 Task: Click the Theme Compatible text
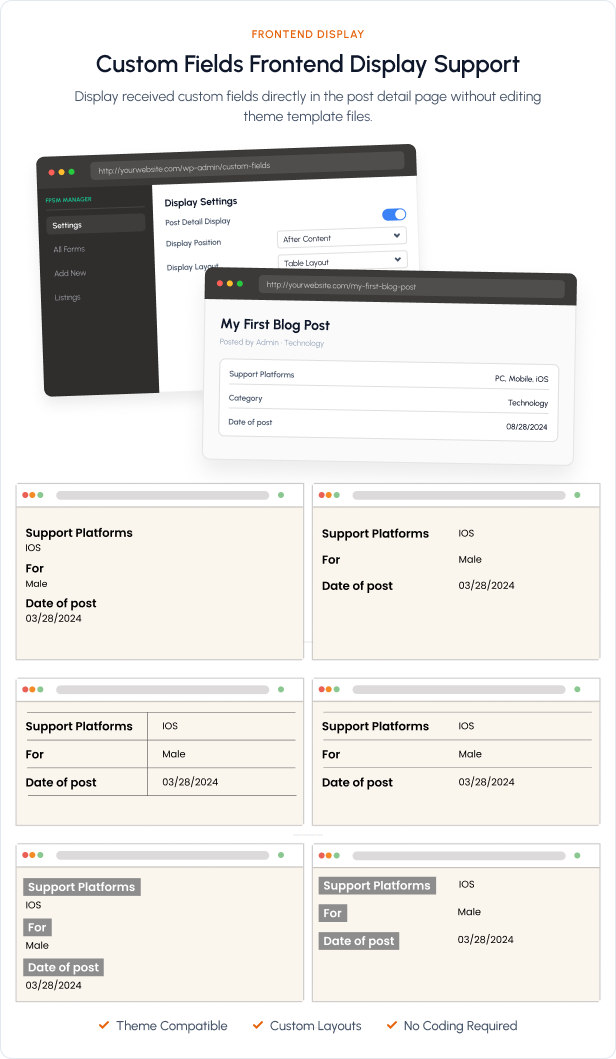tap(172, 1026)
